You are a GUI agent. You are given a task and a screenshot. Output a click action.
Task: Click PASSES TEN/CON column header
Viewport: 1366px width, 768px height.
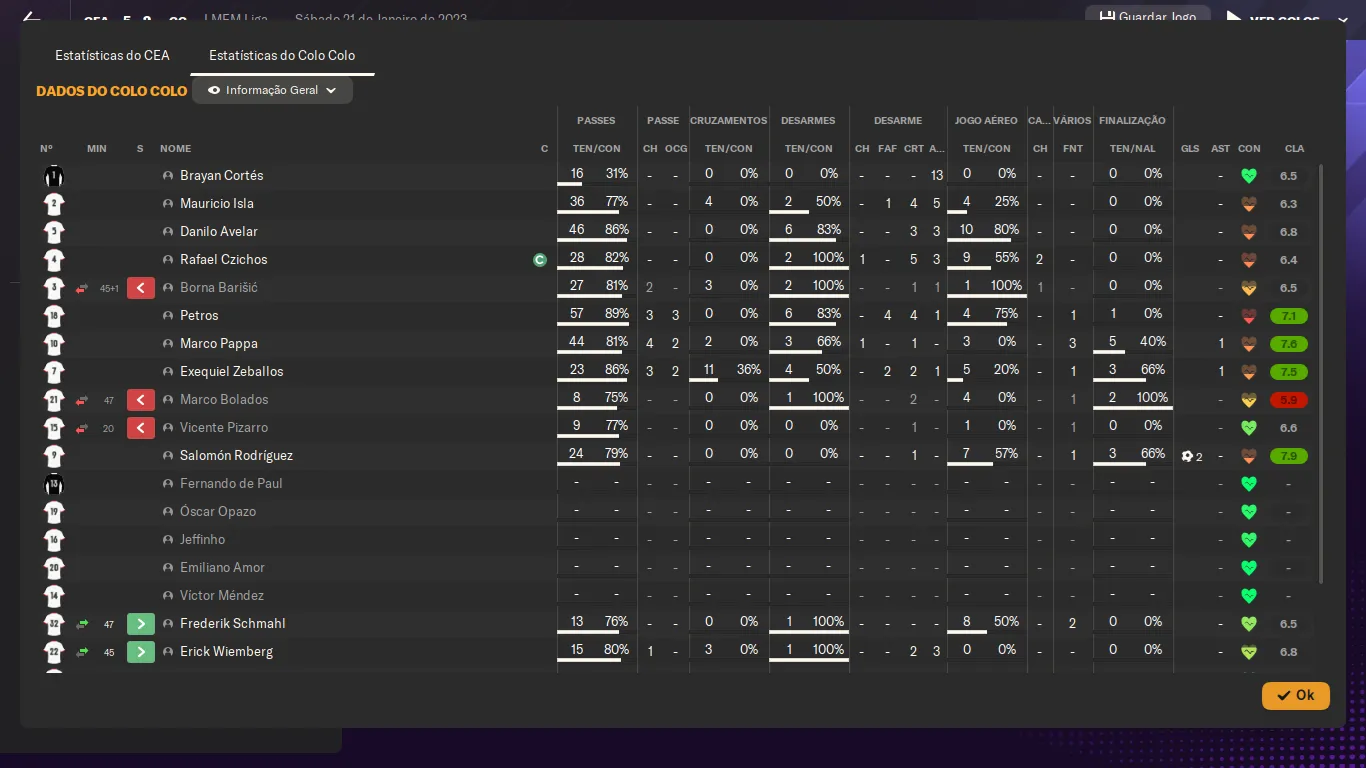pyautogui.click(x=597, y=149)
